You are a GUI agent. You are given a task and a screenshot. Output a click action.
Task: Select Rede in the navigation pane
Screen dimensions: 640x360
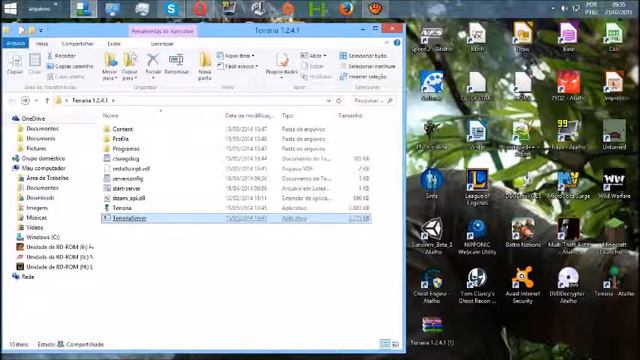[28, 277]
